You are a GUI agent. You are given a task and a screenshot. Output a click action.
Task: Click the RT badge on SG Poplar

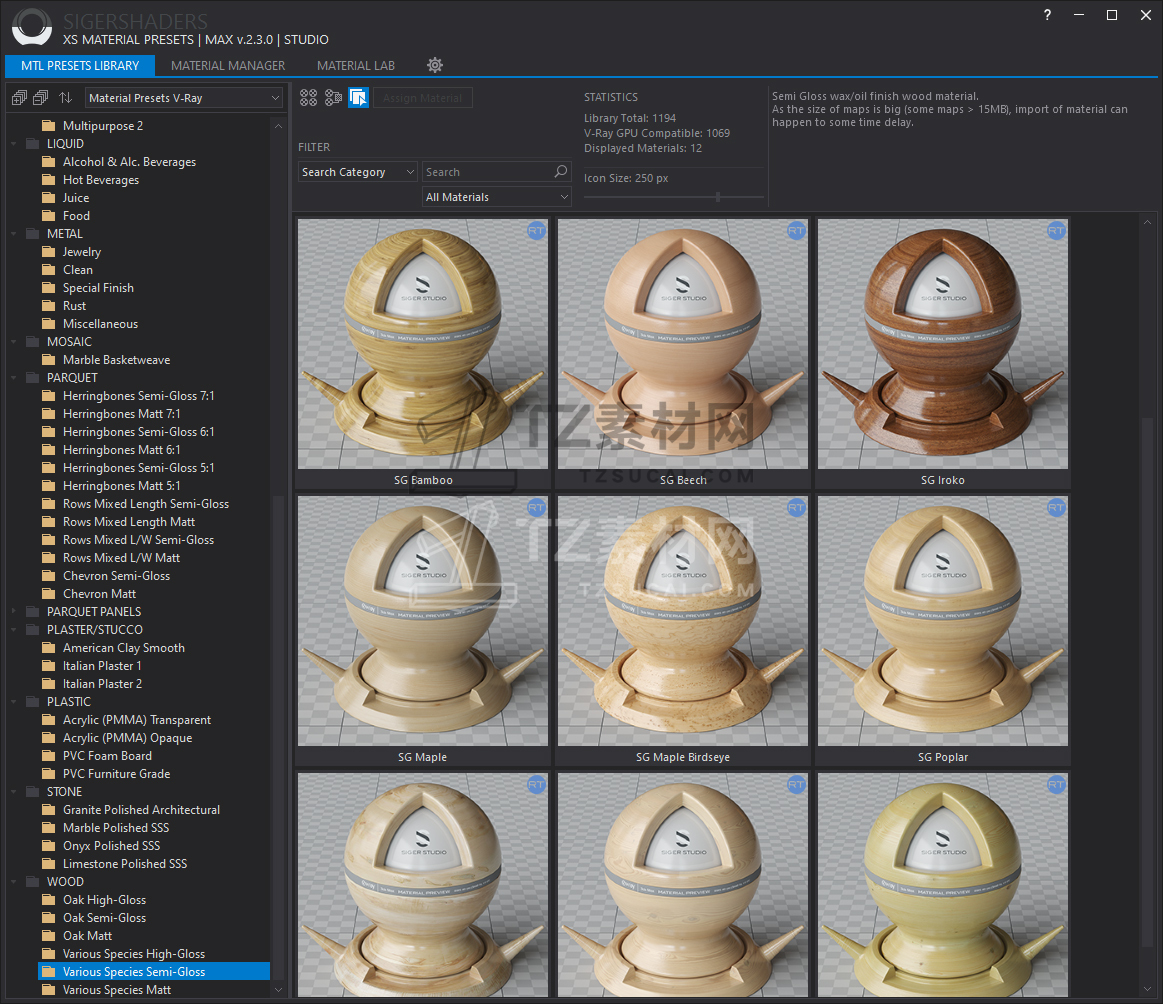coord(1056,507)
